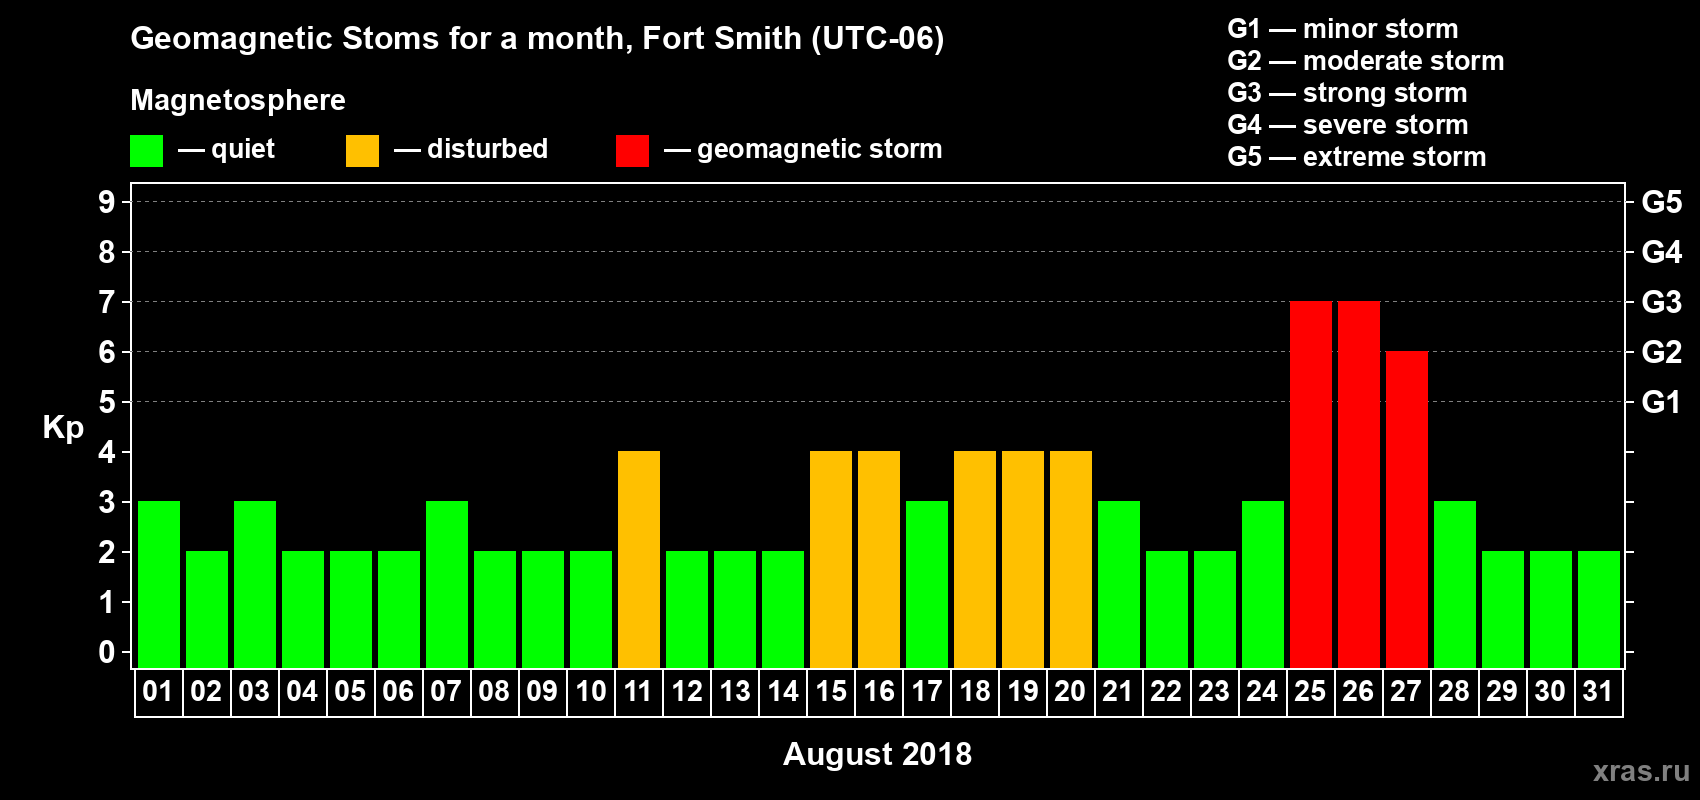Click the 'G1 — minor storm' legend line
1700x800 pixels.
pos(1343,29)
